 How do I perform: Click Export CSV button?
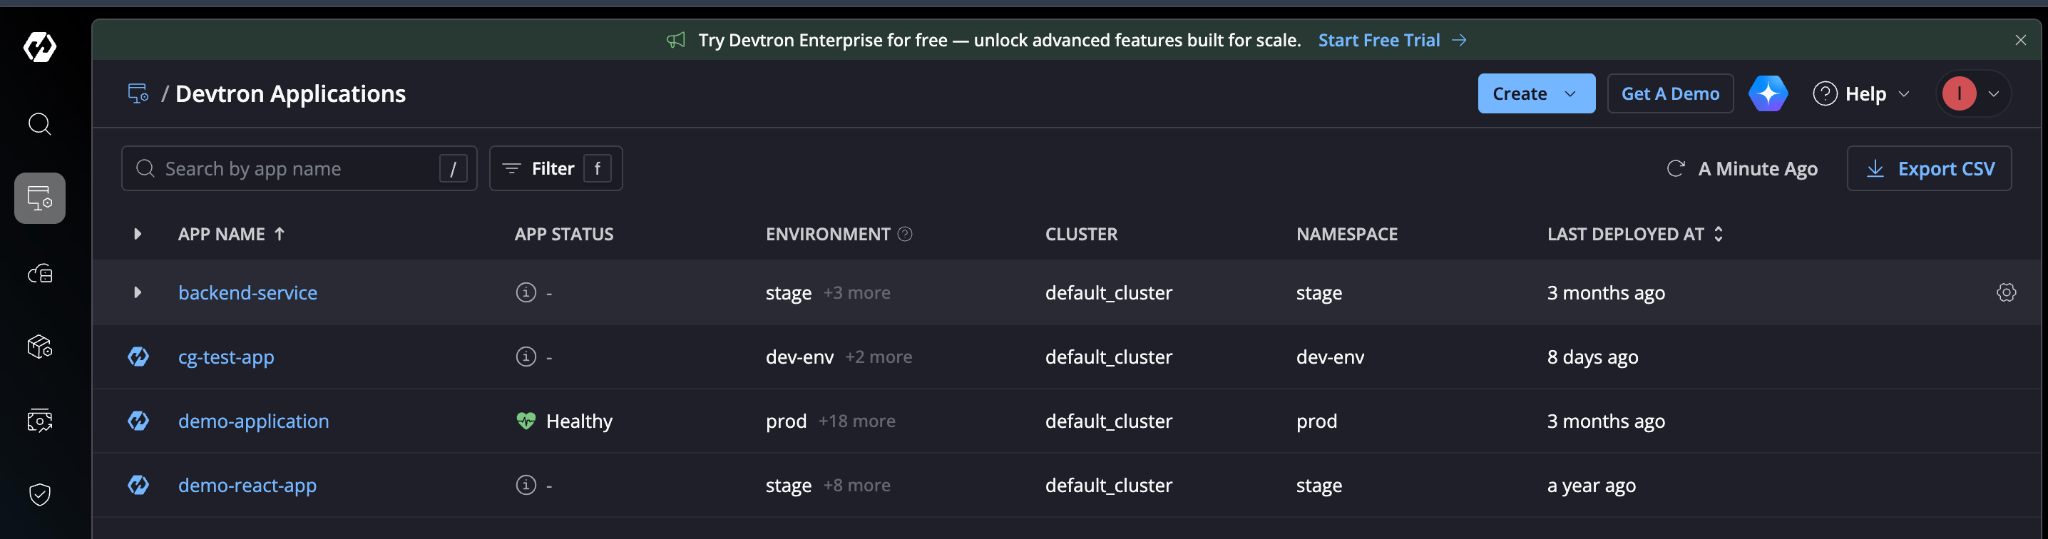1929,169
